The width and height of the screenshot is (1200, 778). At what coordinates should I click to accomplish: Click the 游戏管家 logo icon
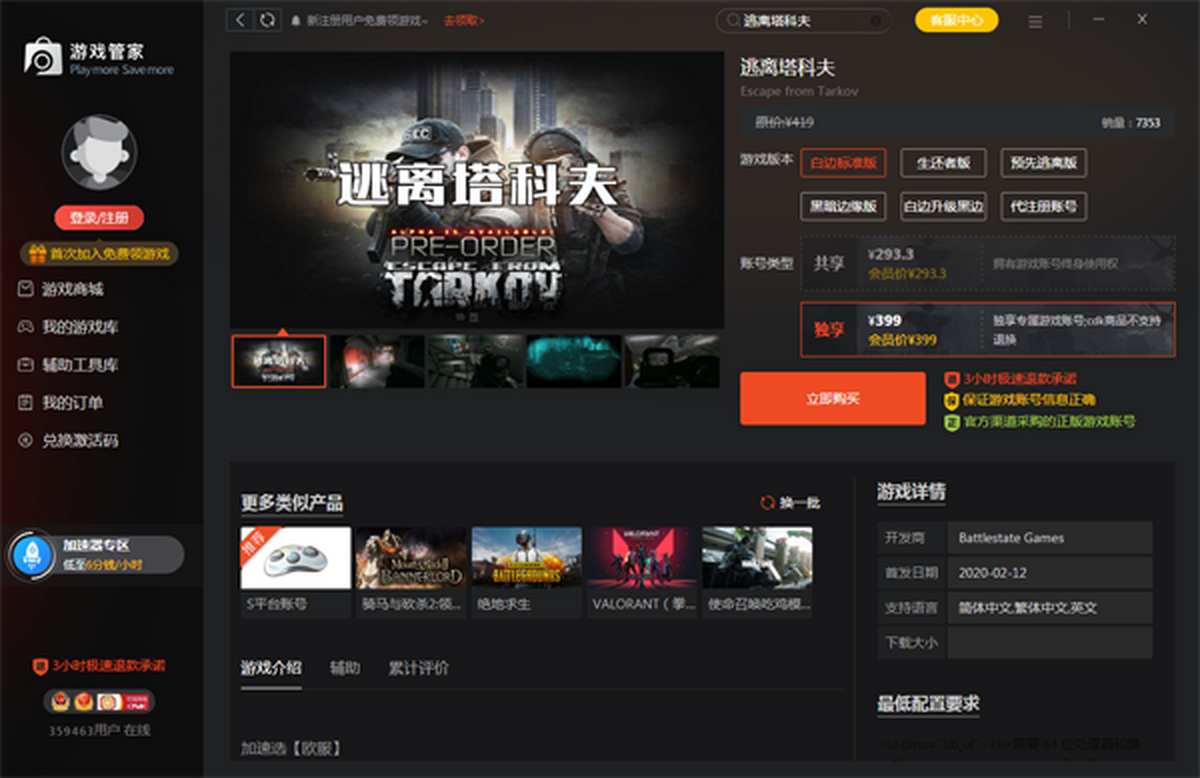pos(43,58)
